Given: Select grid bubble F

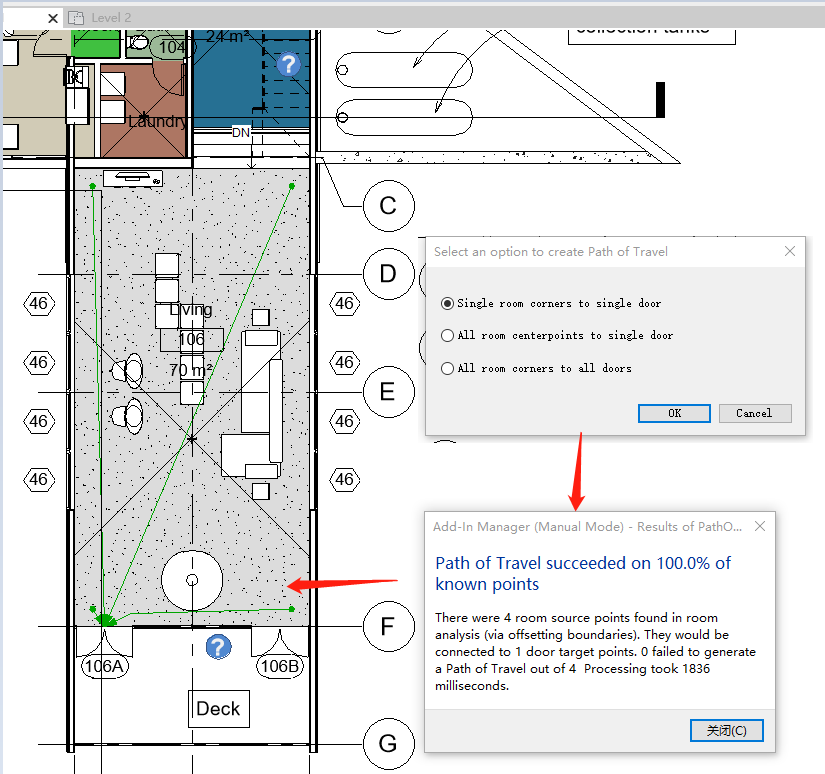Looking at the screenshot, I should 388,626.
